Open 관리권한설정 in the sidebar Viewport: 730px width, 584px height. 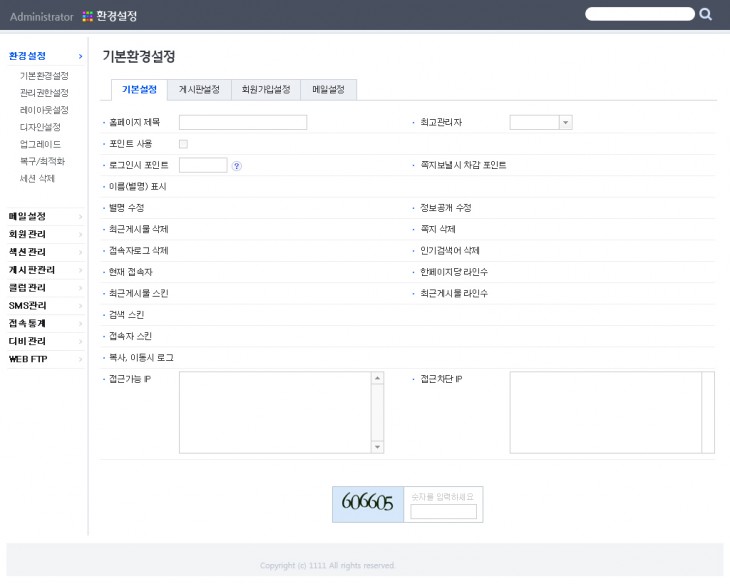point(44,93)
